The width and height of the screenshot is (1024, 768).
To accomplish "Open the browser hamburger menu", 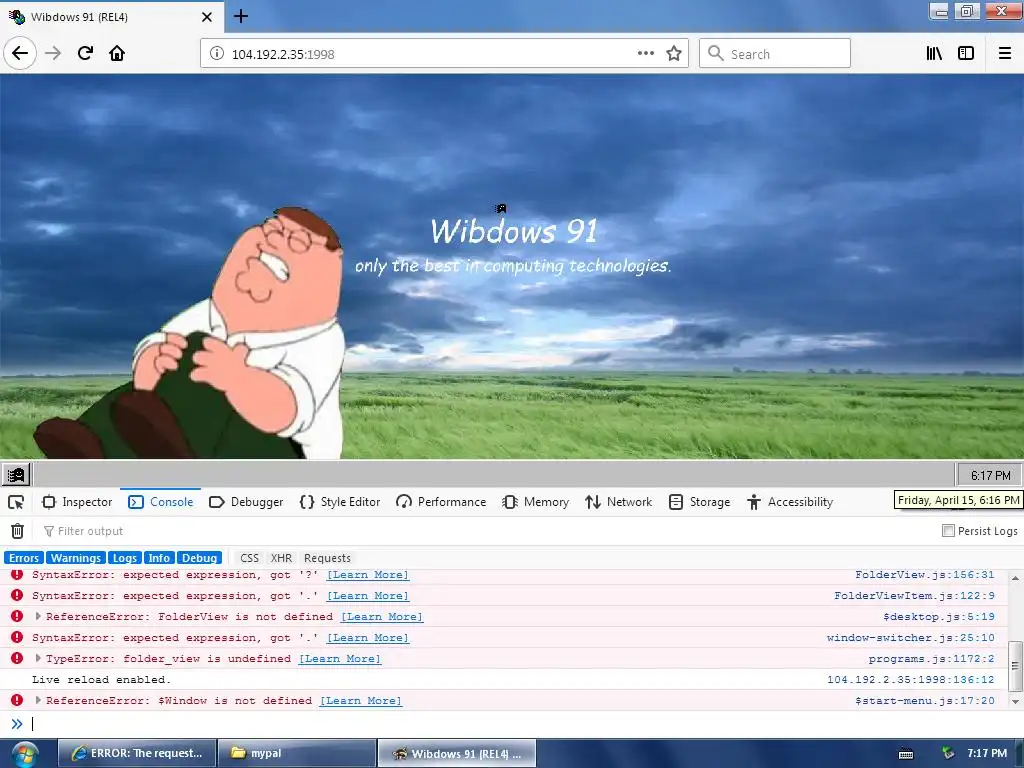I will point(1005,54).
